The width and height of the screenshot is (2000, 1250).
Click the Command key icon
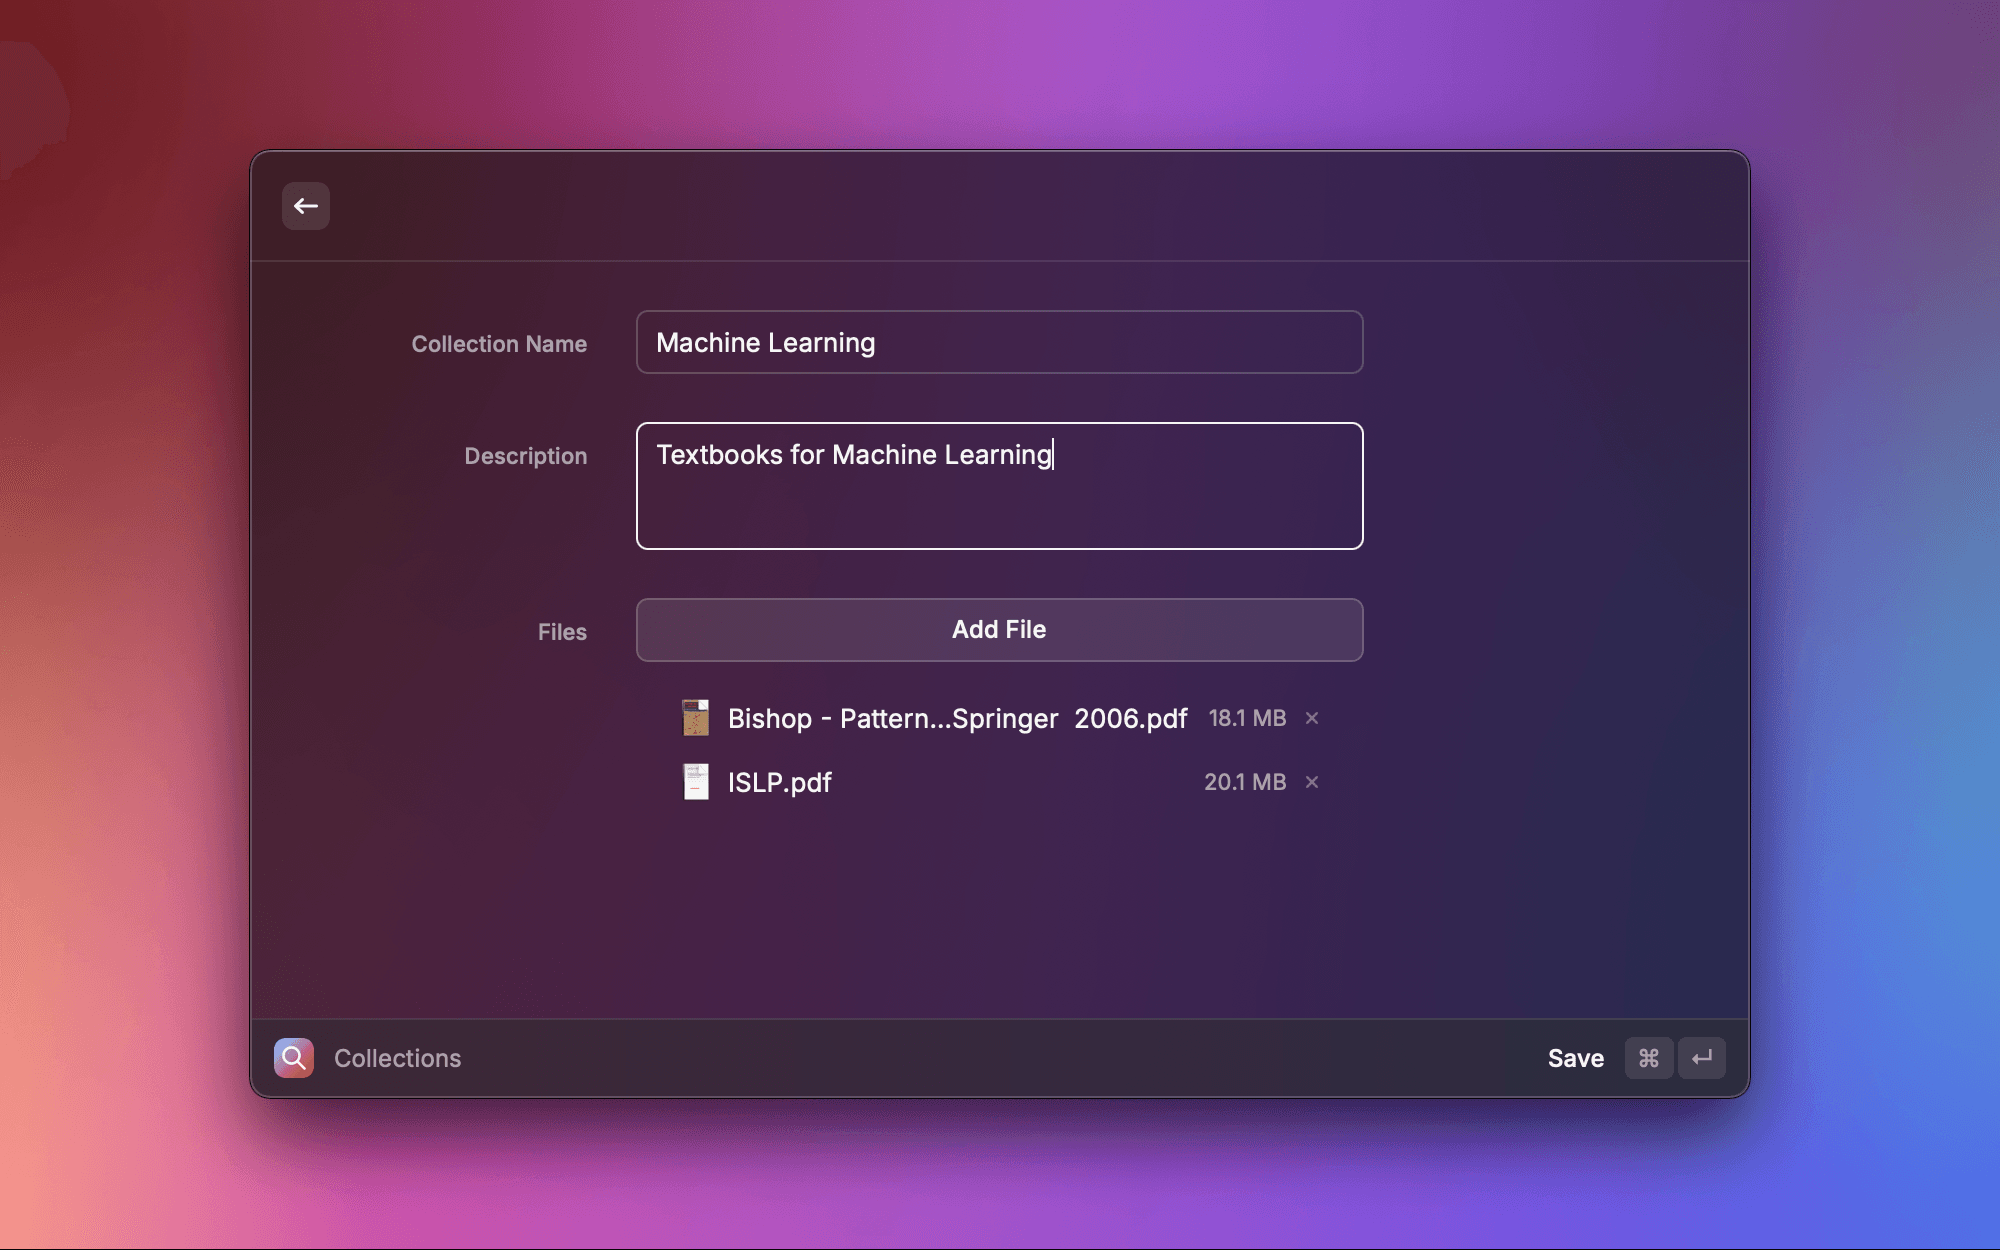click(x=1649, y=1058)
